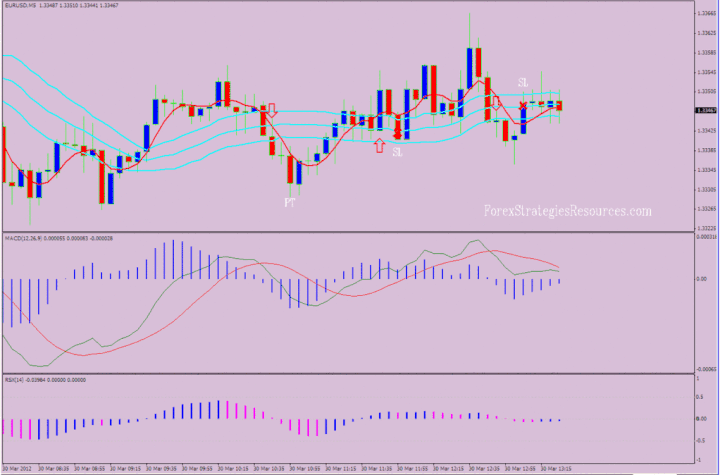Click price level 1.33505 on the axis
Viewport: 720px width, 475px height.
[x=706, y=91]
